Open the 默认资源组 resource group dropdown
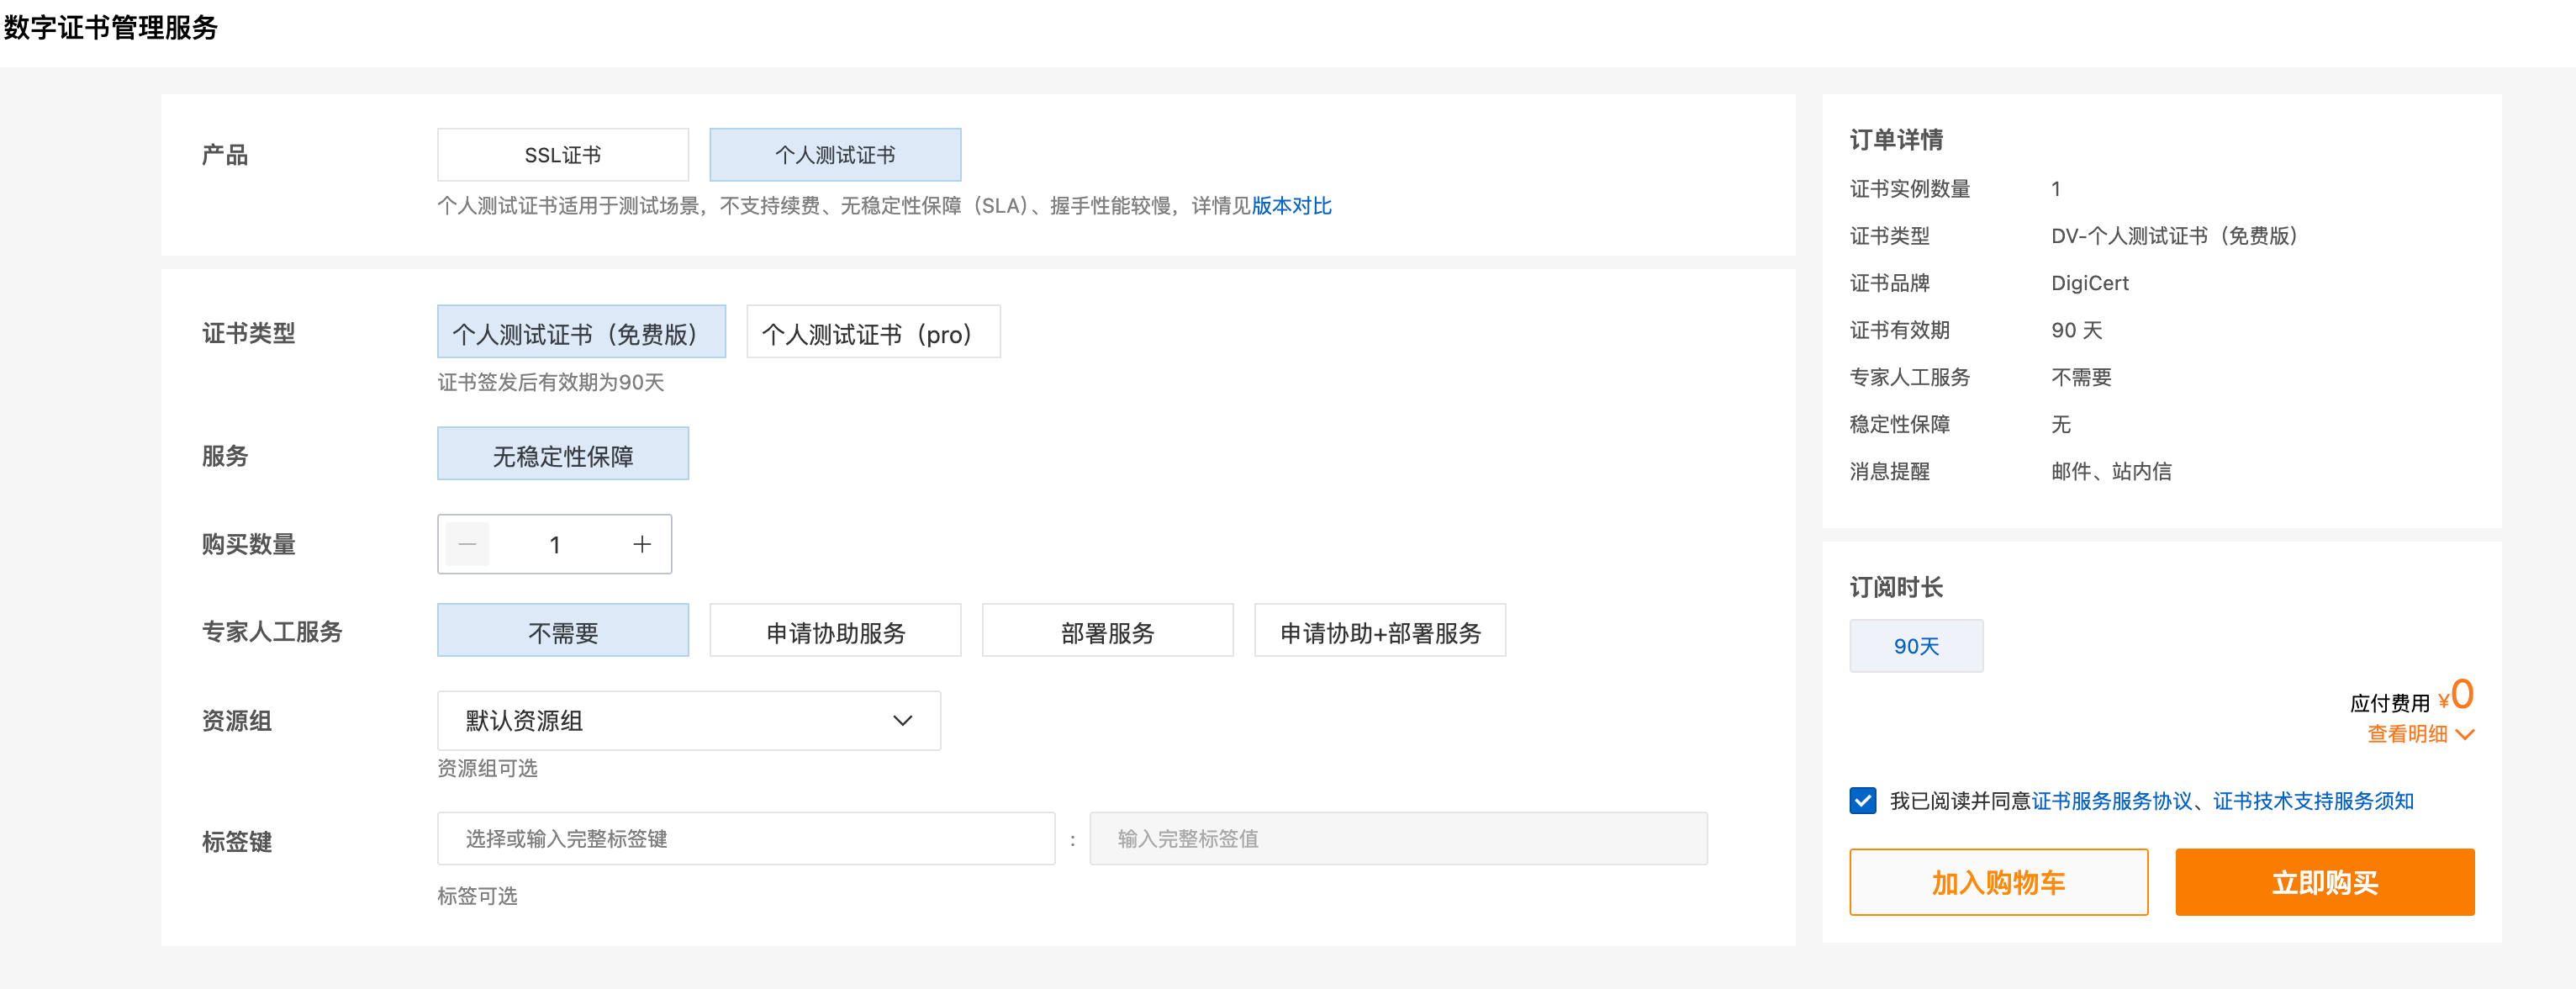Screen dimensions: 2576x989 coord(688,721)
